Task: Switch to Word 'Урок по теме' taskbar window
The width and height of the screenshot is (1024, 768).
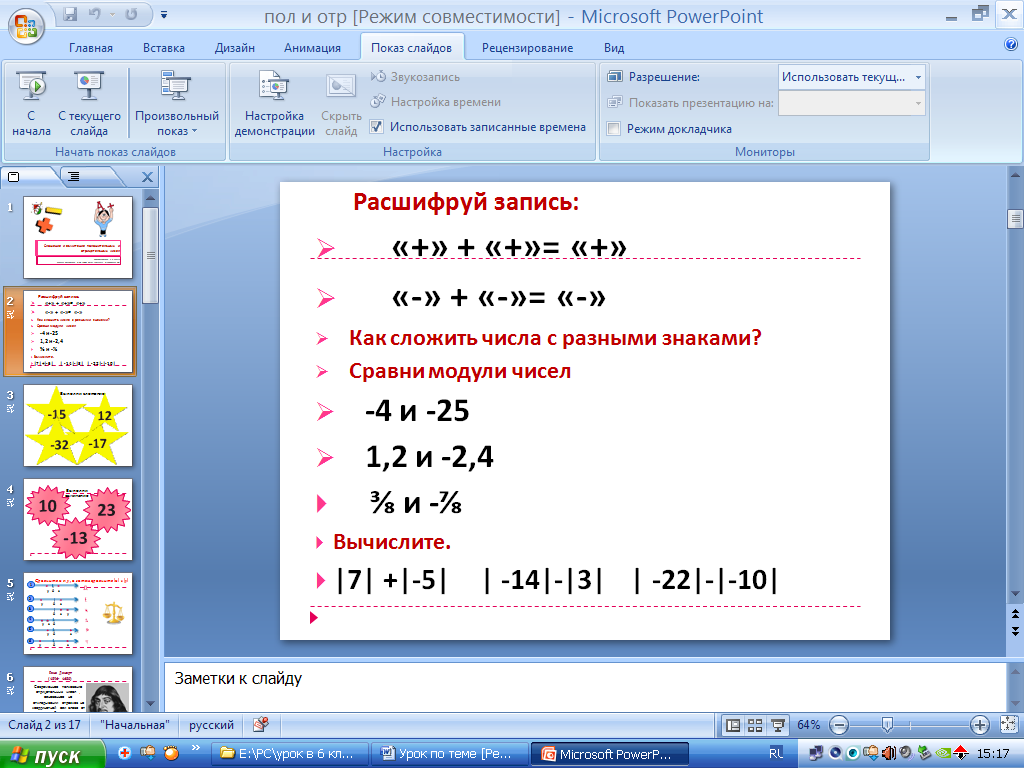Action: [451, 754]
